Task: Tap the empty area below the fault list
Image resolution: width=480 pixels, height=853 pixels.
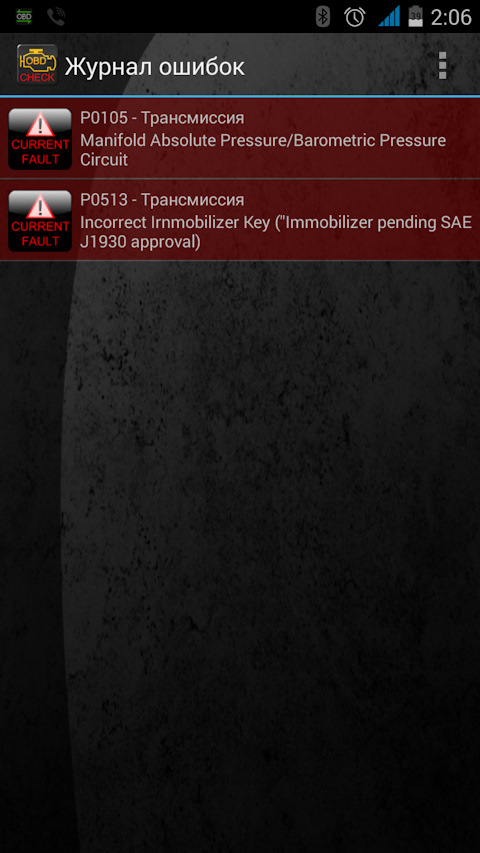Action: pos(240,555)
